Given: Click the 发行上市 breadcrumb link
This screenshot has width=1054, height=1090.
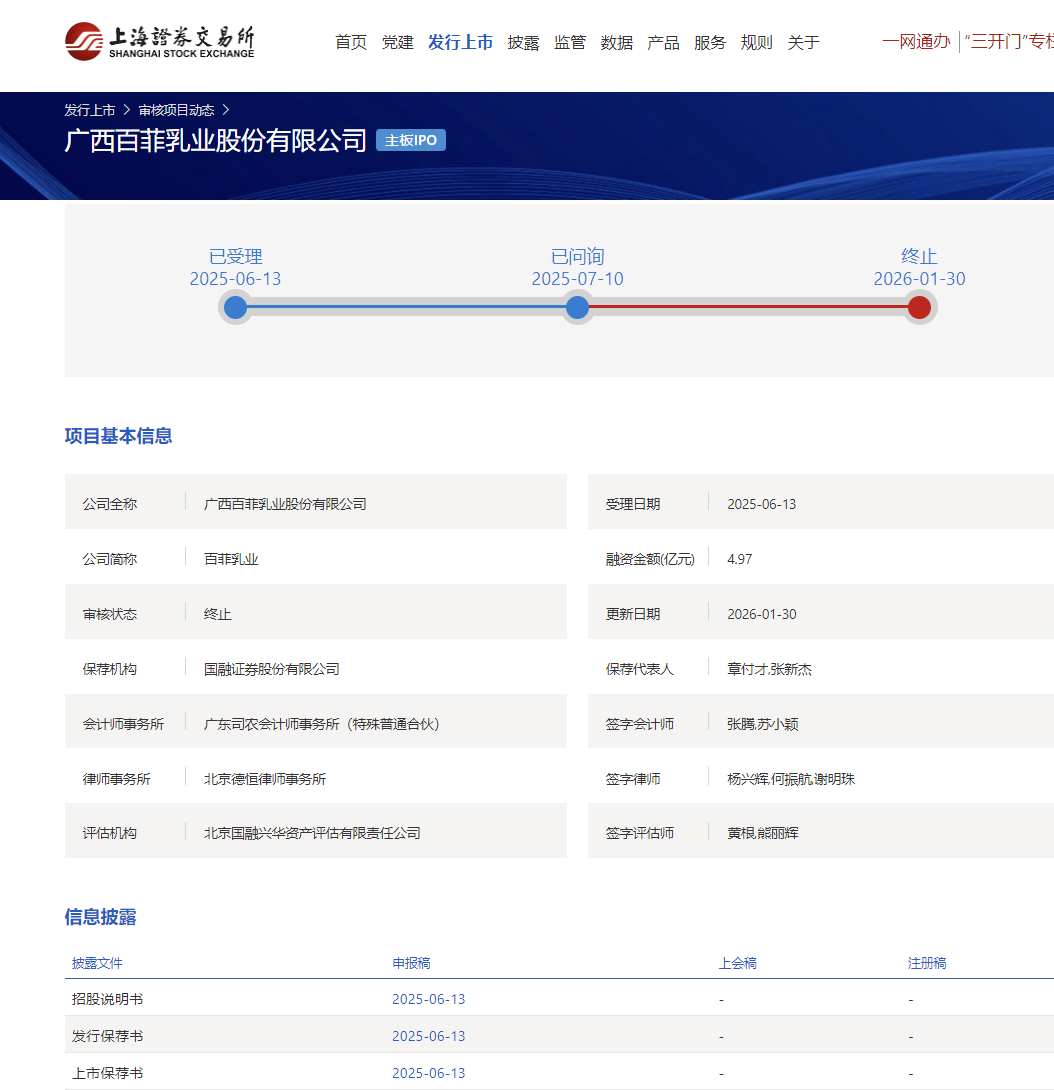Looking at the screenshot, I should point(90,110).
